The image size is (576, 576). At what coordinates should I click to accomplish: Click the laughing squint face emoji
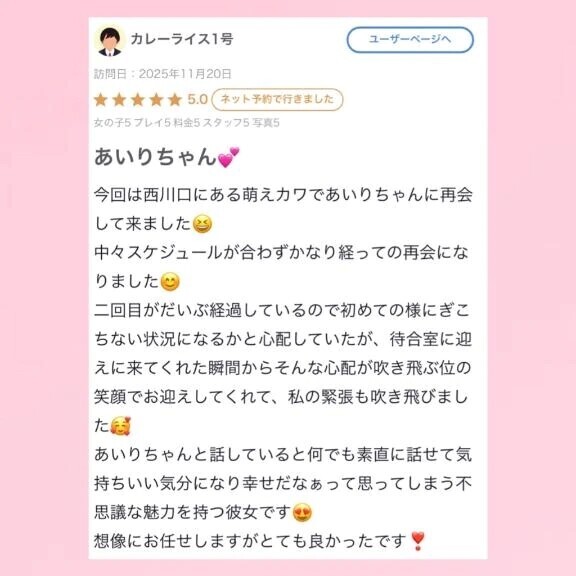[x=202, y=224]
